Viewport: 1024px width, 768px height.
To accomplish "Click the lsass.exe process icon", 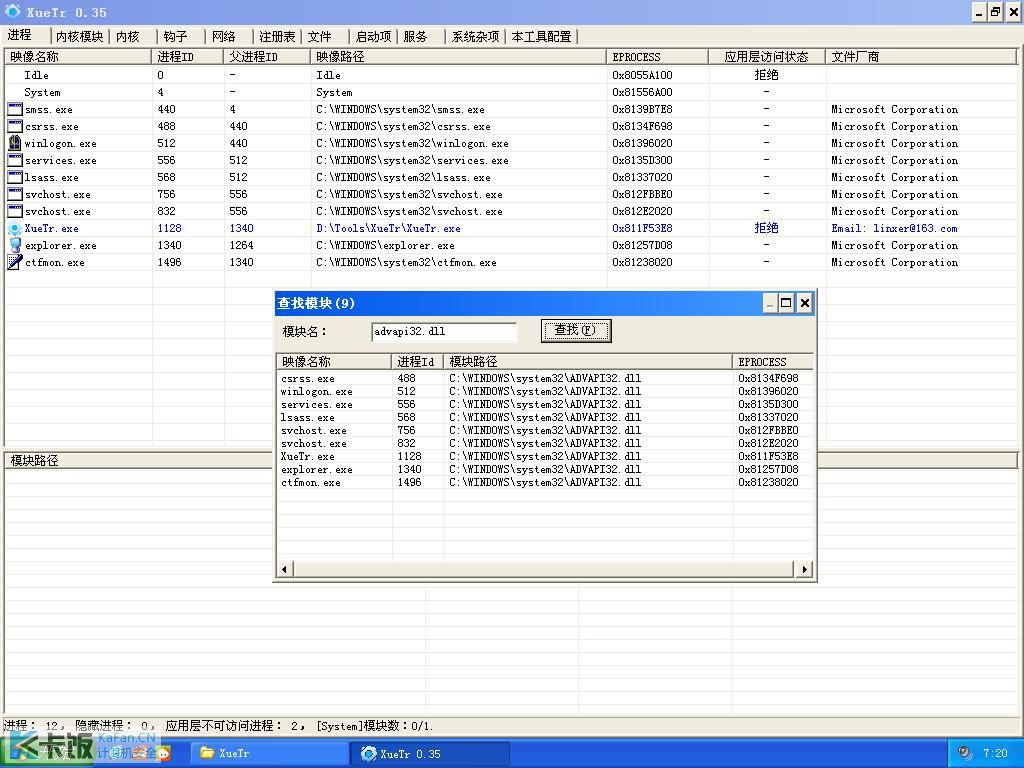I will click(14, 177).
